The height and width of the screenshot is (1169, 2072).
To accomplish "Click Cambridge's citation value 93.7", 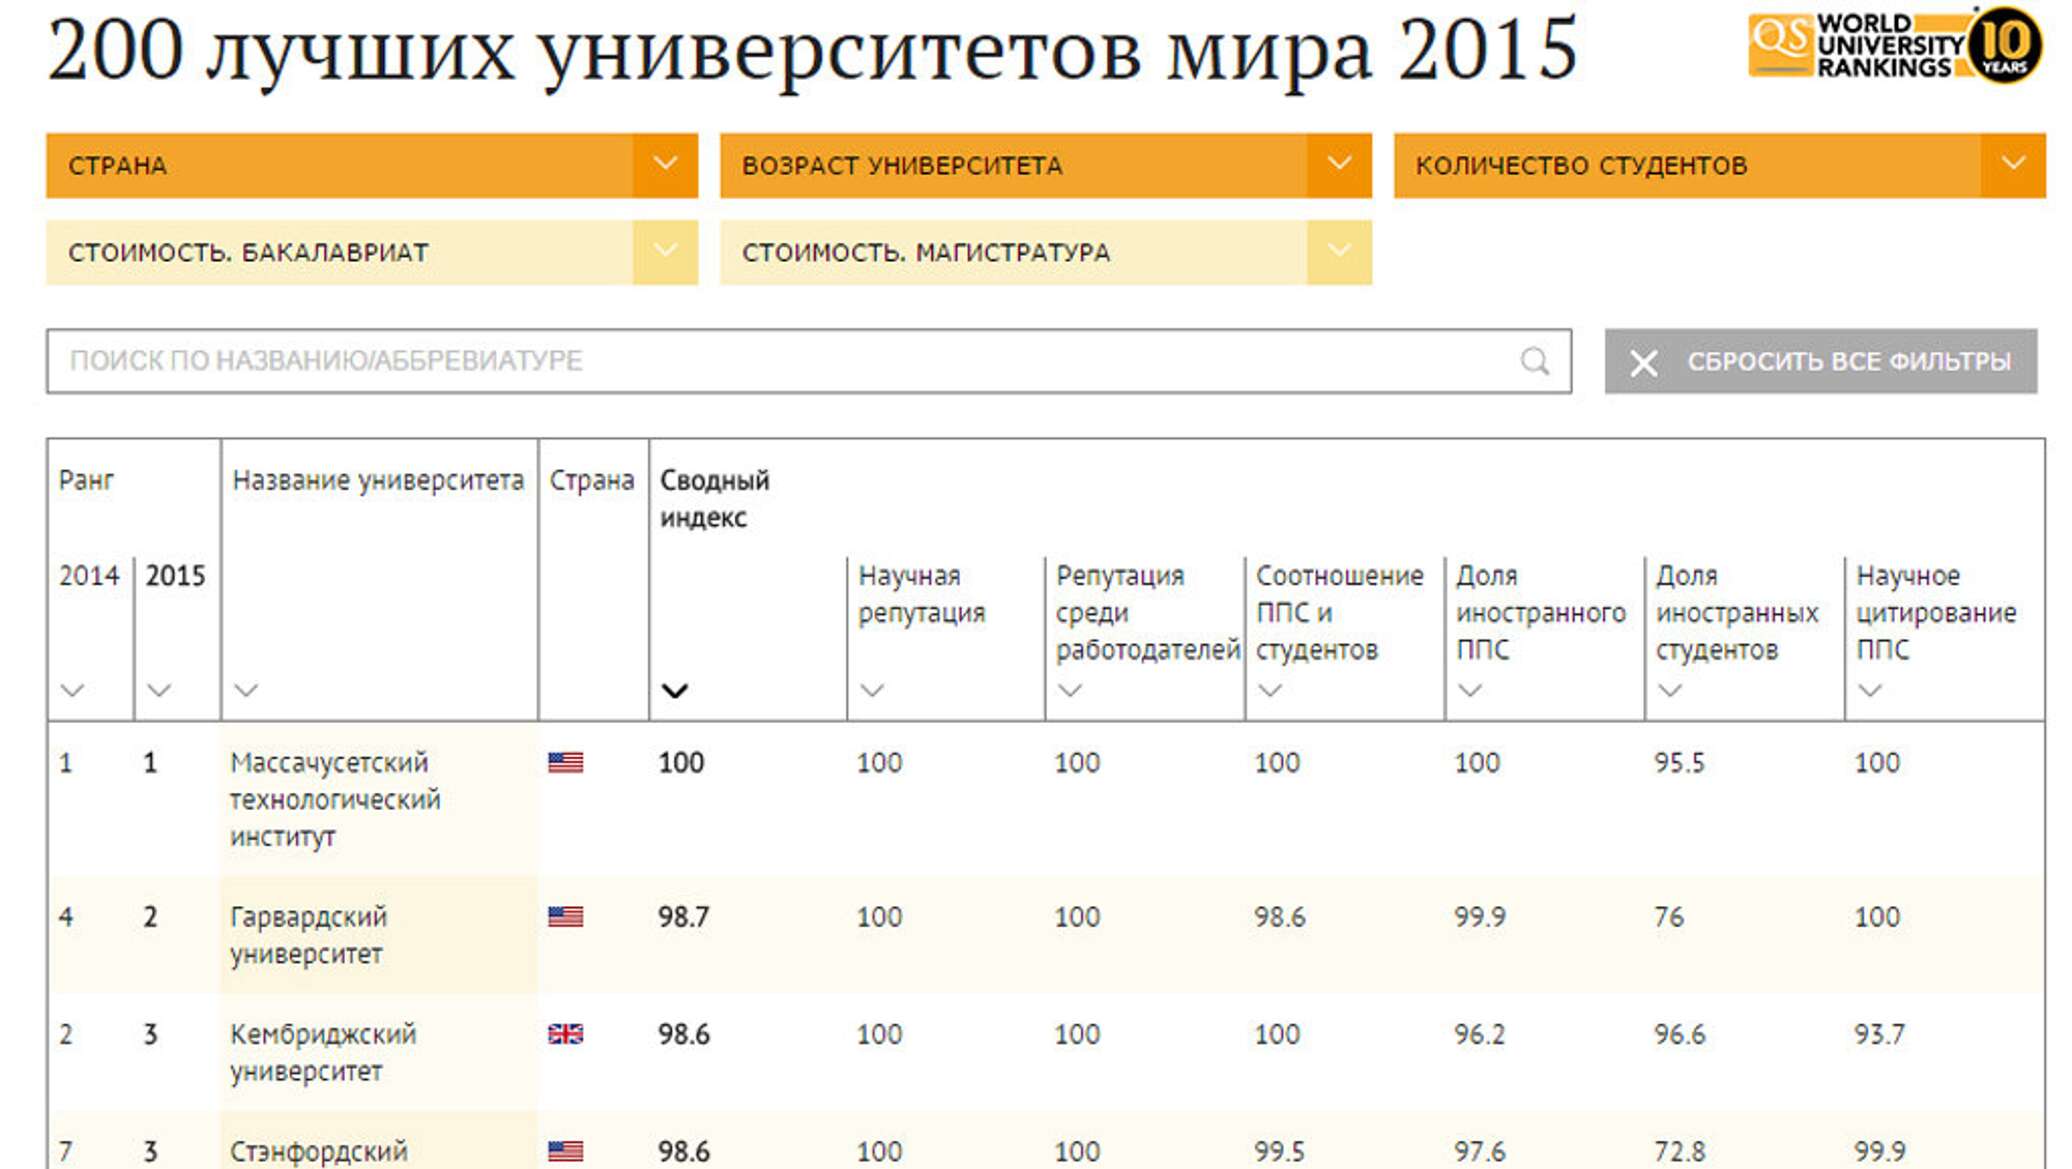I will [1879, 1034].
